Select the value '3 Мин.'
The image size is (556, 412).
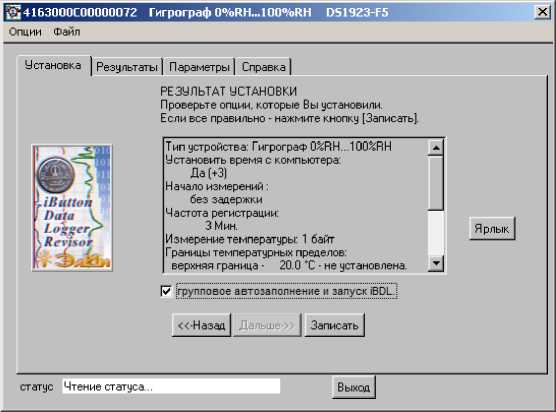(x=222, y=226)
